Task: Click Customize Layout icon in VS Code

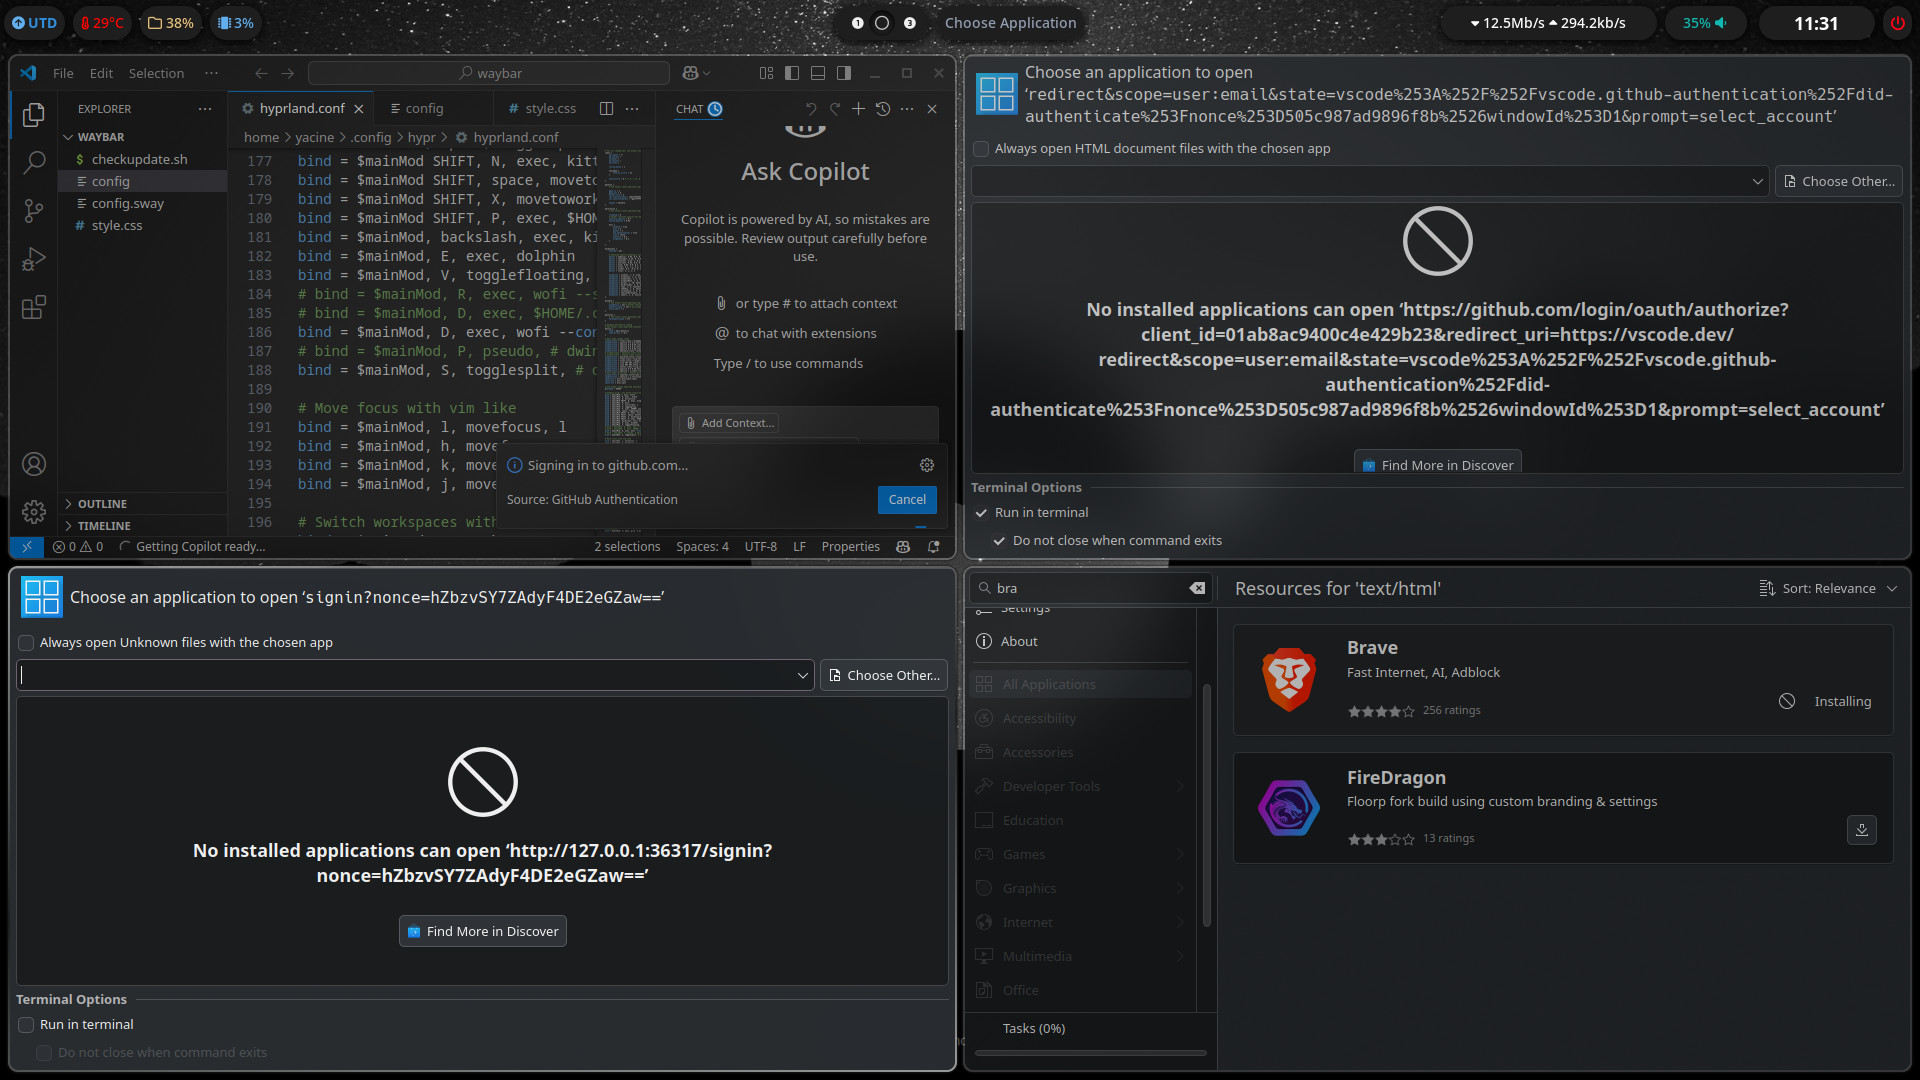Action: click(x=766, y=73)
